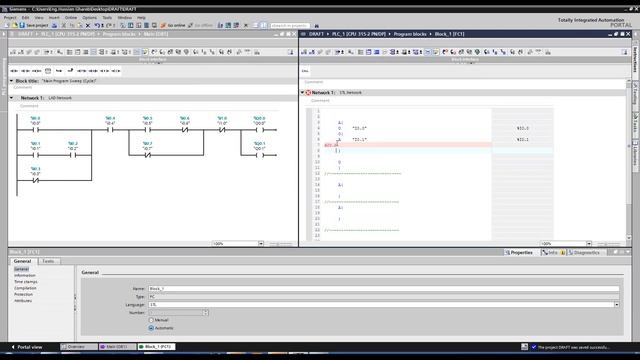Insert normally closed contact from LAD favorites
The height and width of the screenshot is (360, 640).
pyautogui.click(x=25, y=71)
